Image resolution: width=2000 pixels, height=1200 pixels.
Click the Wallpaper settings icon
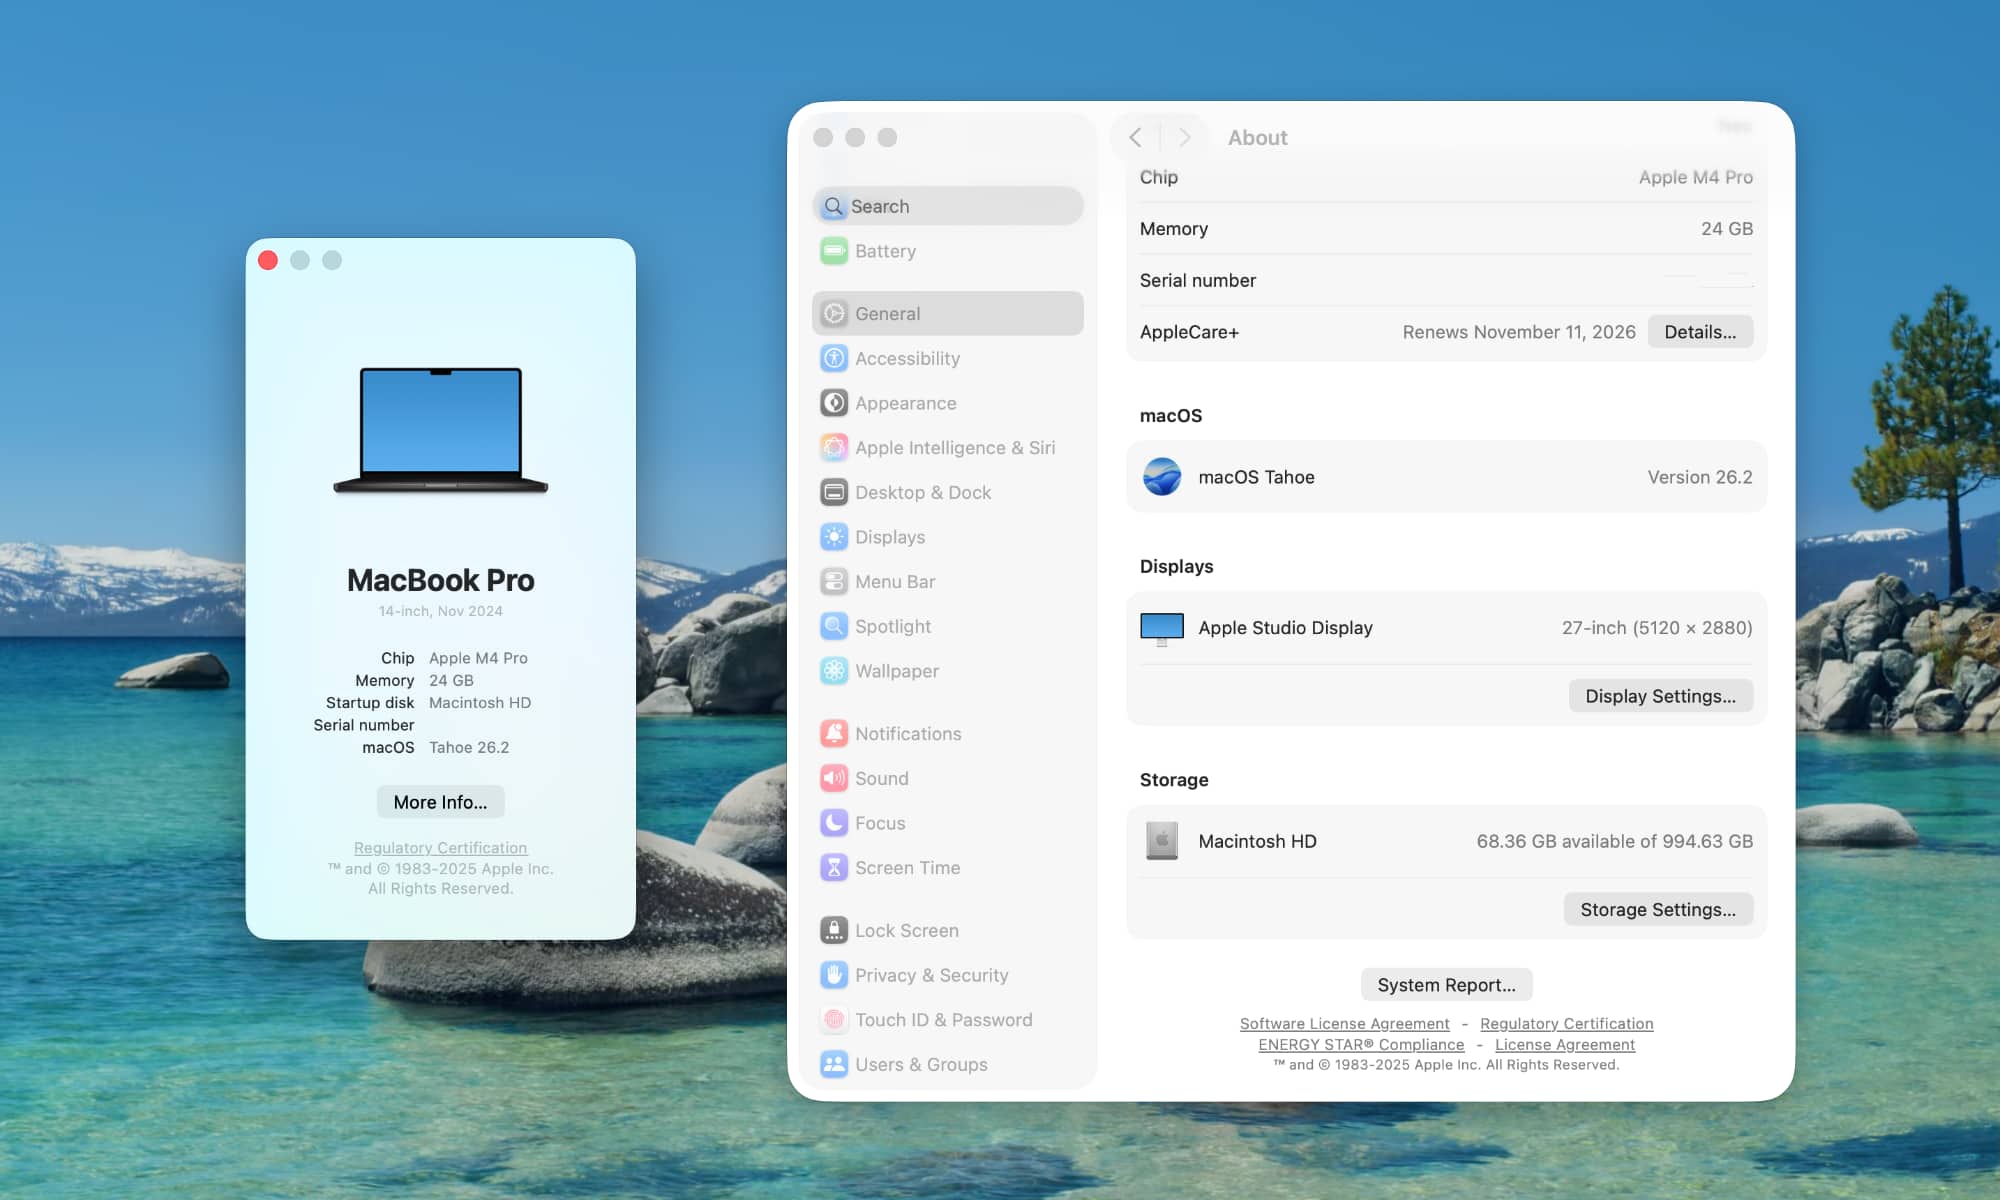pos(834,671)
